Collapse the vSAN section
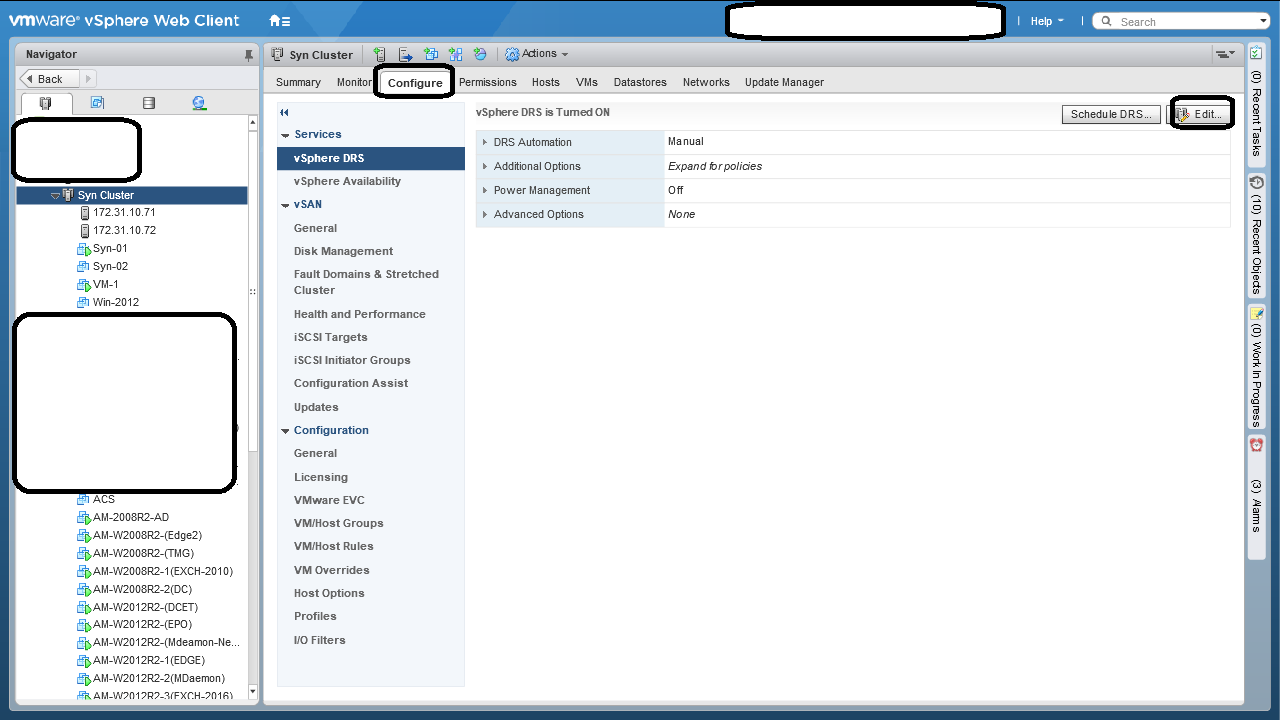This screenshot has width=1280, height=720. (x=286, y=205)
